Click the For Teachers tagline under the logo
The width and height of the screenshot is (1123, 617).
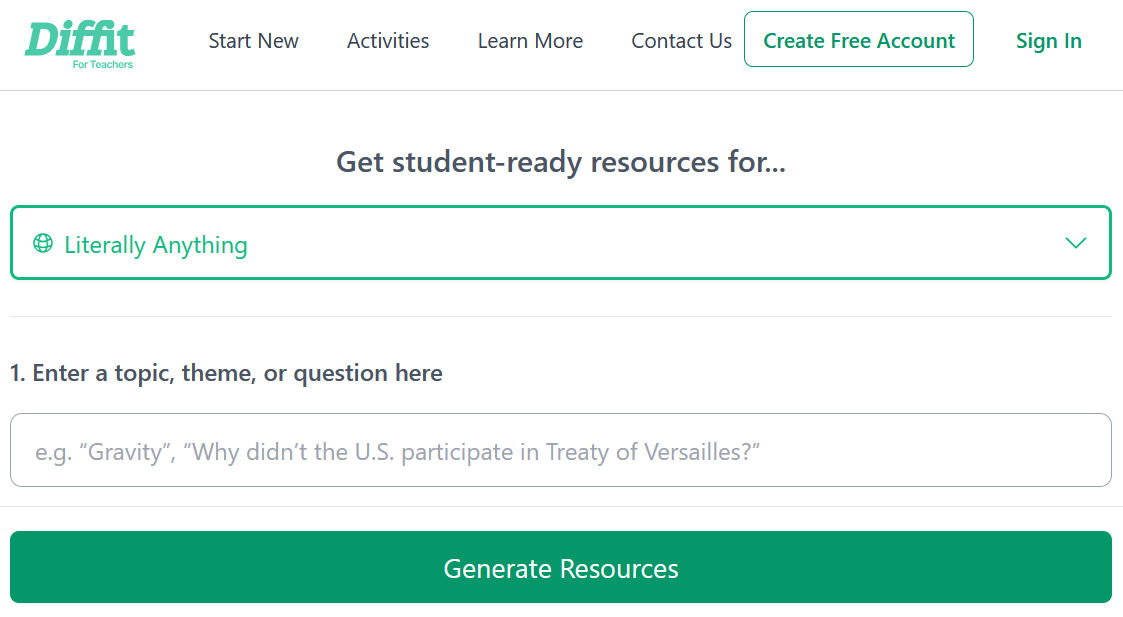coord(103,65)
